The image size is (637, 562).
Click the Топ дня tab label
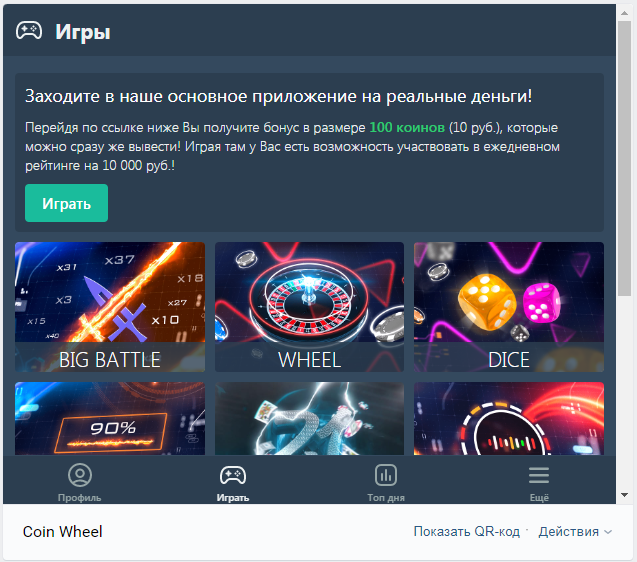pyautogui.click(x=386, y=498)
